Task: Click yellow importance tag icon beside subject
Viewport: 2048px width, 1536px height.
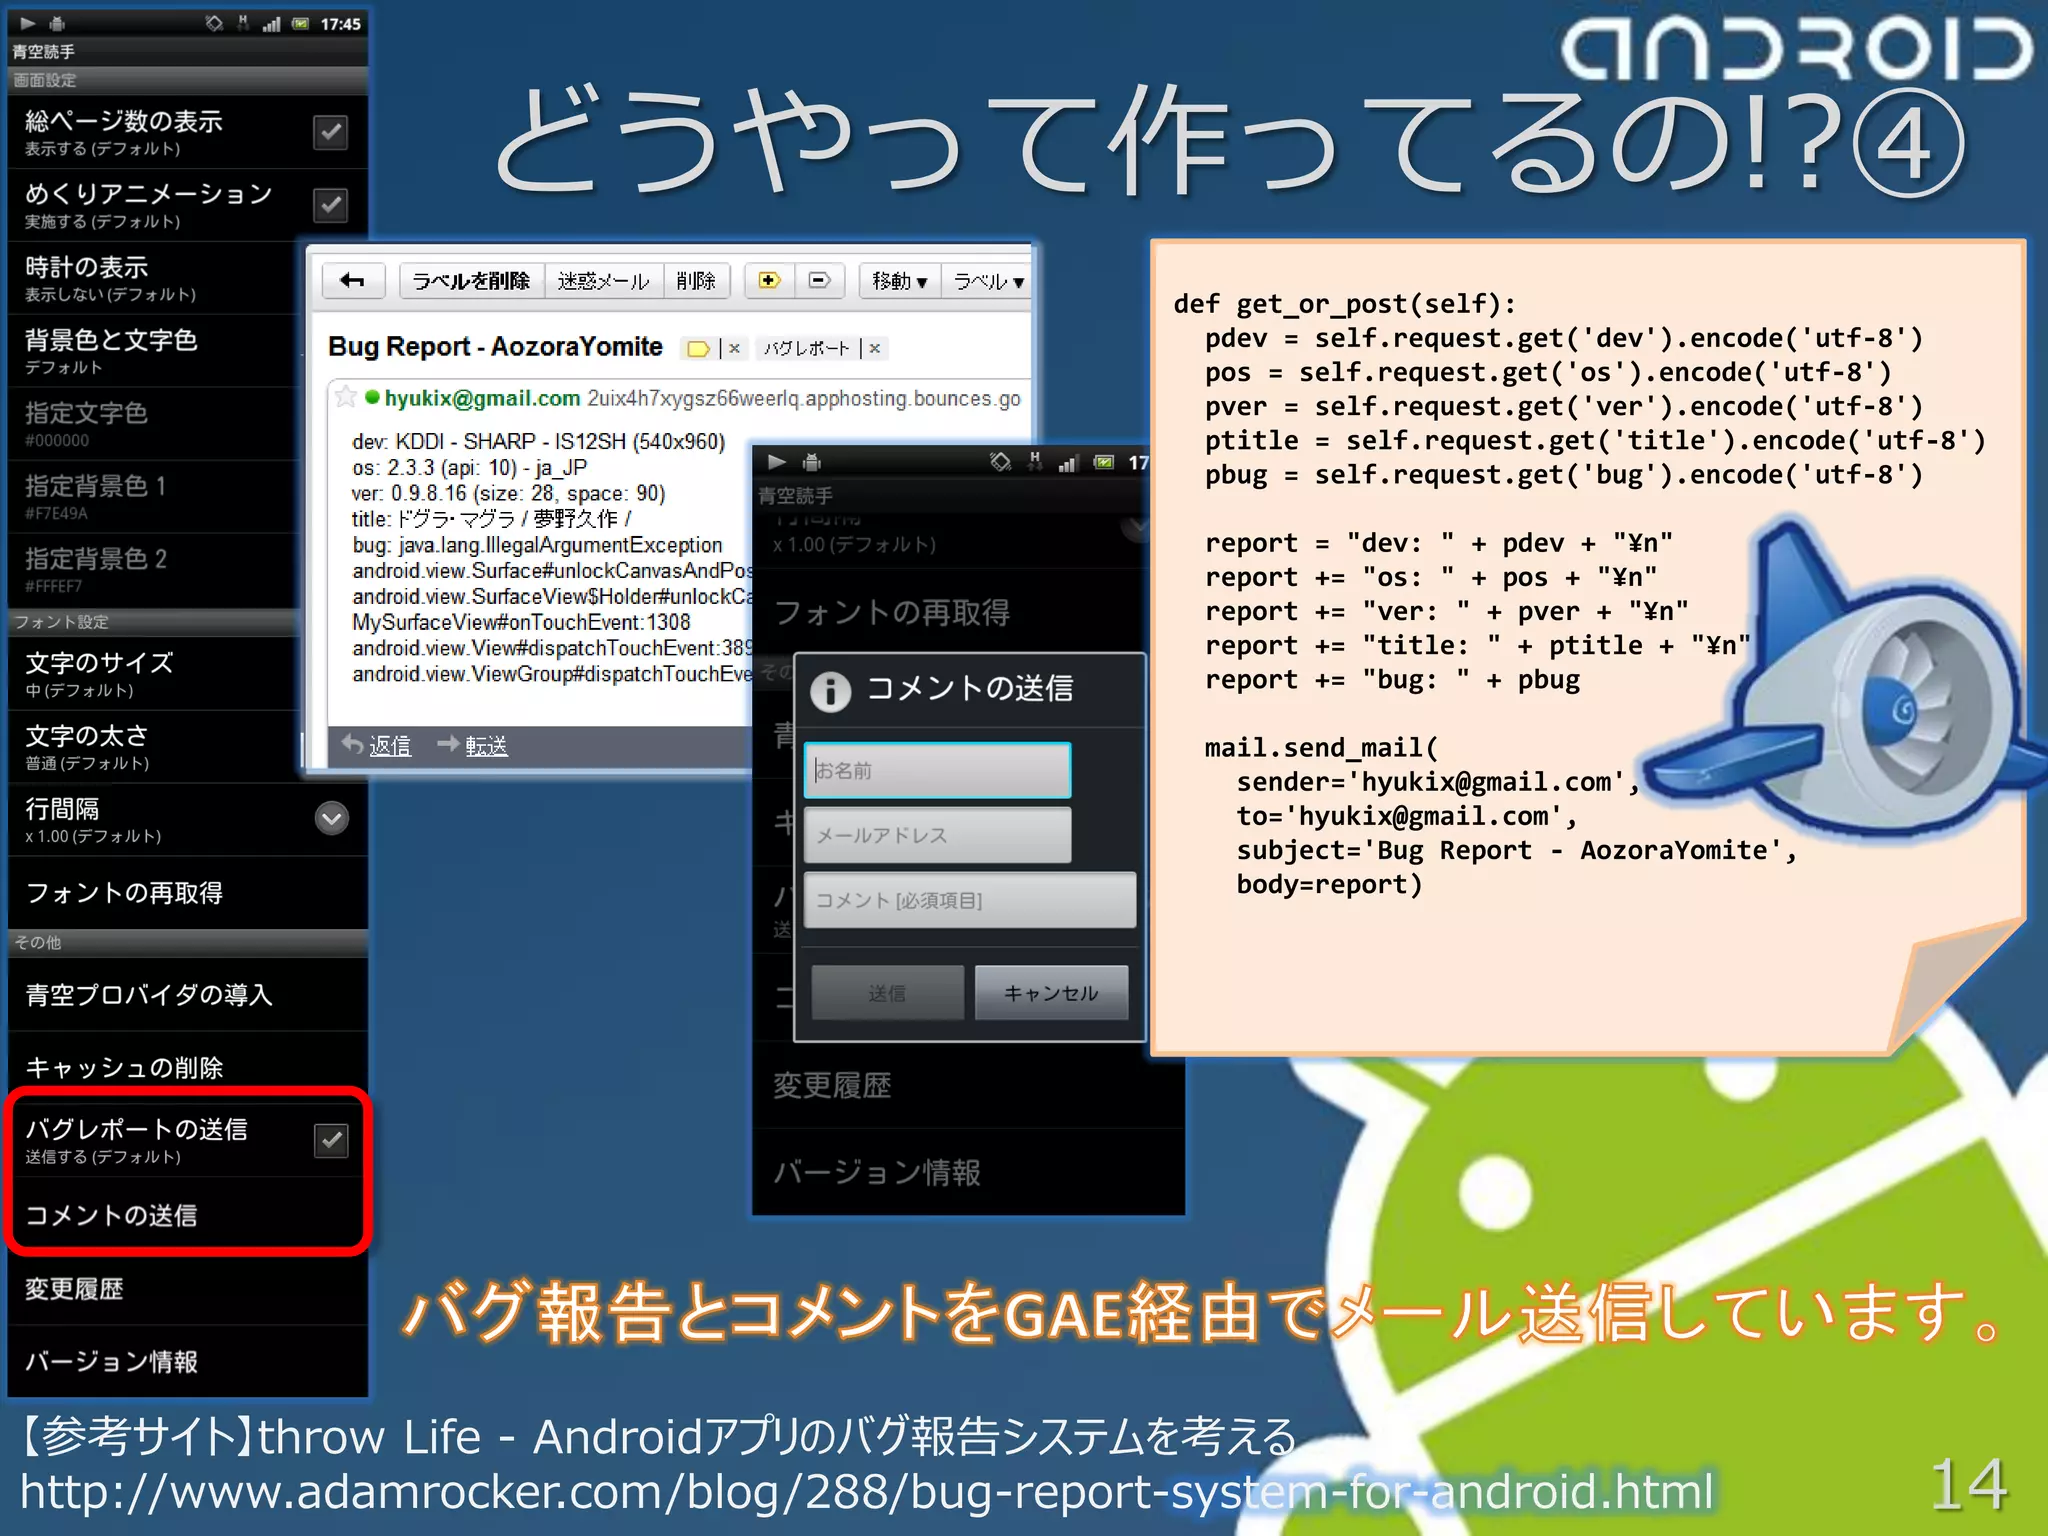Action: point(698,349)
